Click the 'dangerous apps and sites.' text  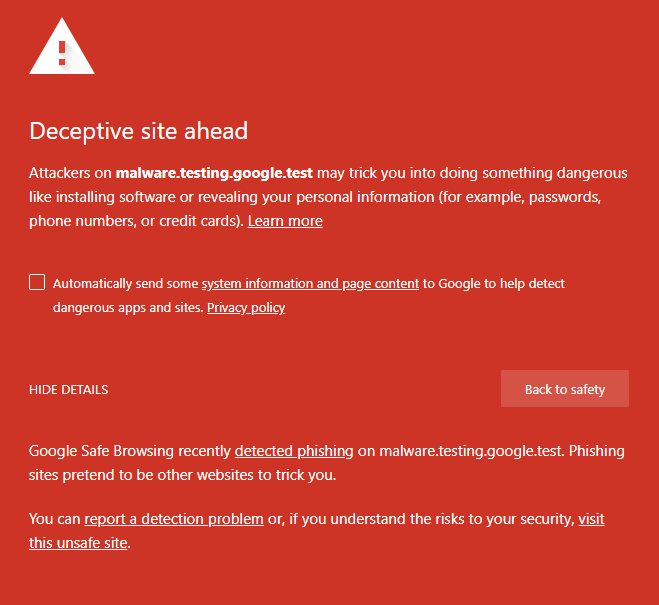click(128, 308)
